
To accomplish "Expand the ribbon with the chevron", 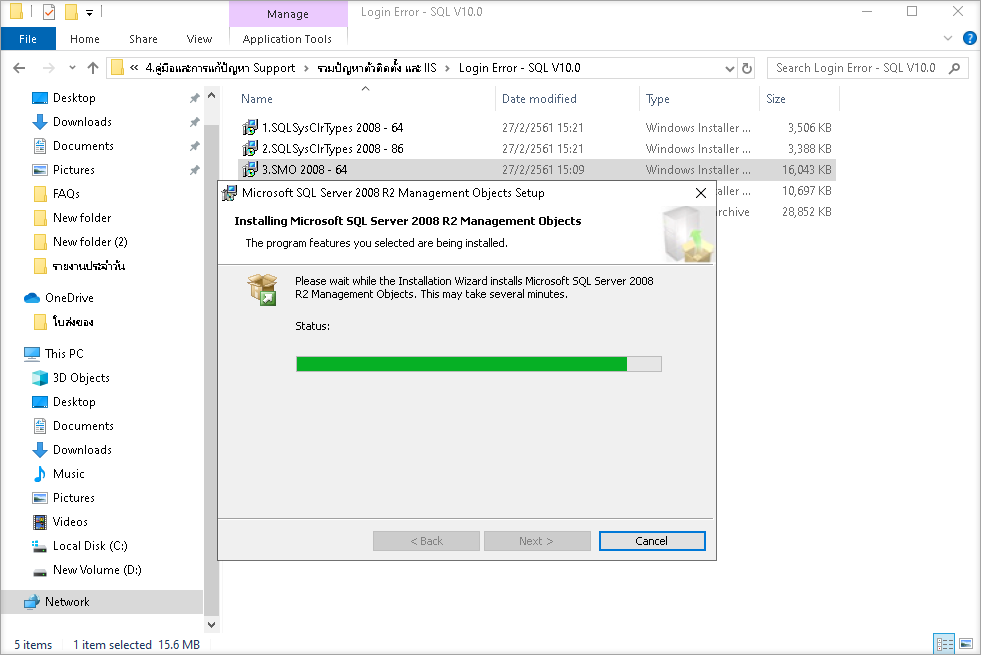I will coord(948,39).
